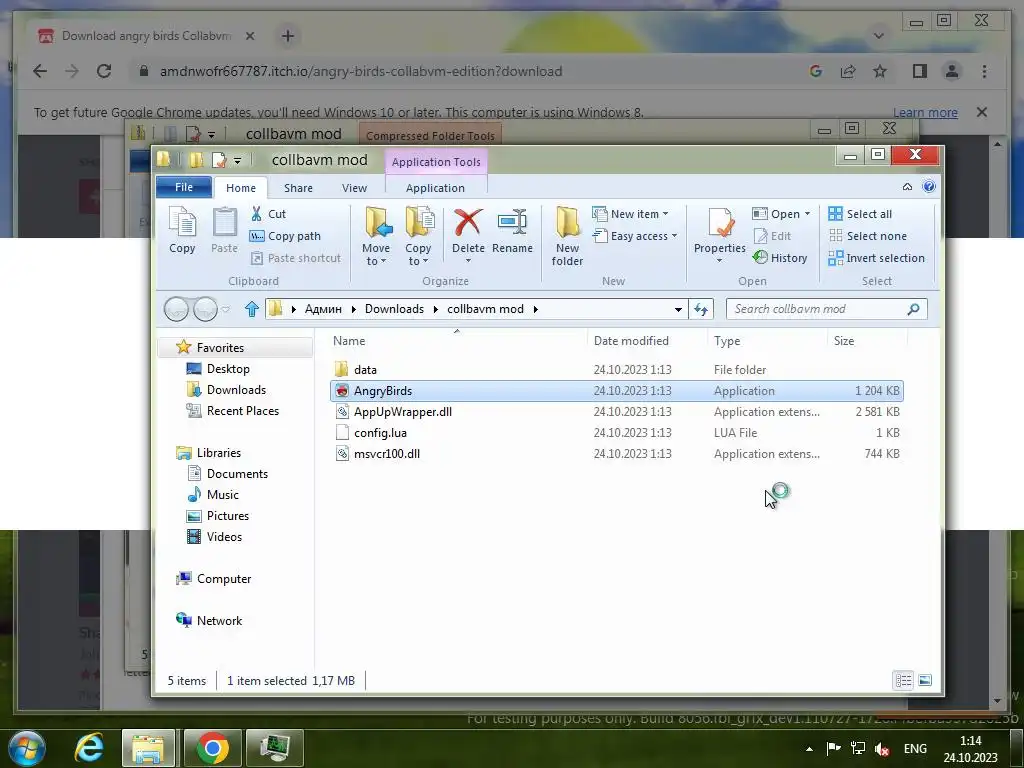
Task: Collapse the ribbon with the caret button
Action: 907,187
